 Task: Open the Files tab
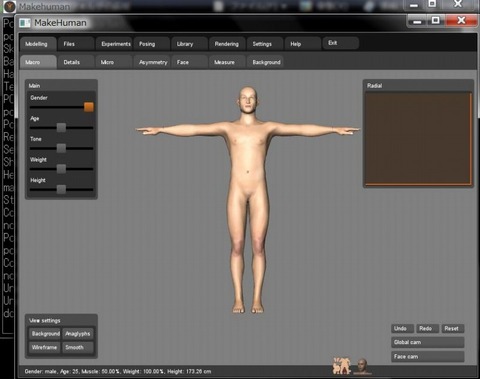76,44
